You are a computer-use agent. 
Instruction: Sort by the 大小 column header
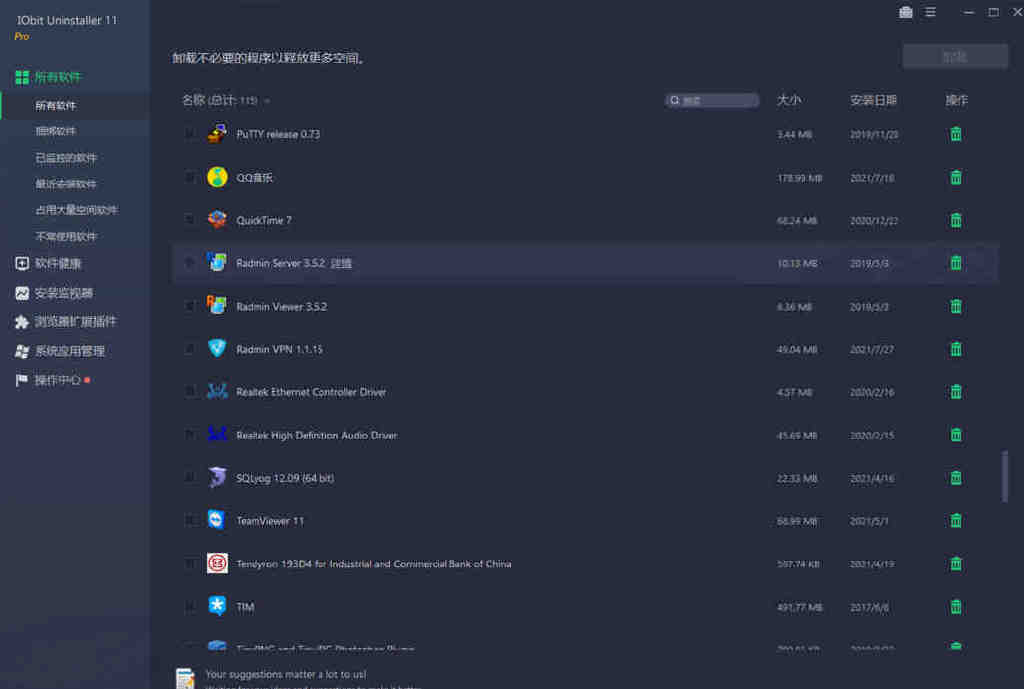(x=789, y=100)
